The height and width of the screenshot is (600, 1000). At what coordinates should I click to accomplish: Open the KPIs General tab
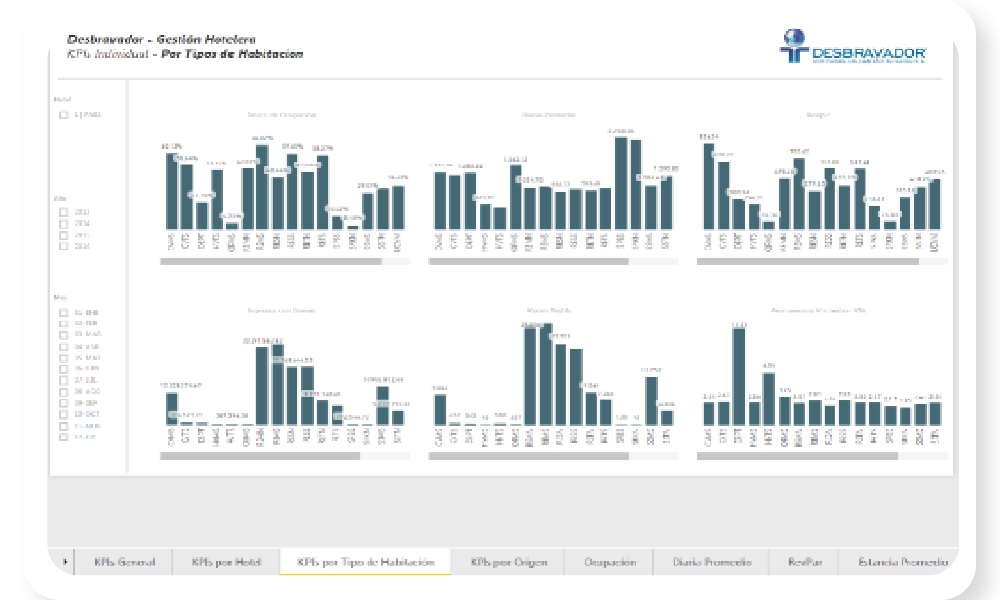click(124, 562)
